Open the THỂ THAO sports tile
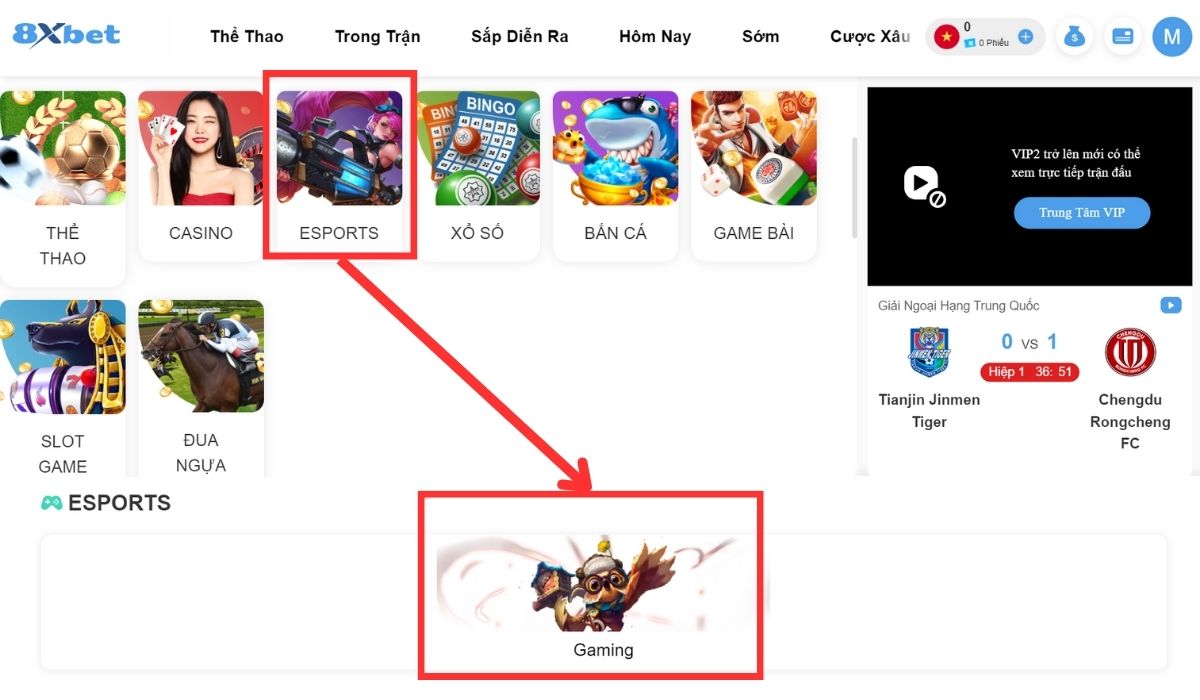This screenshot has width=1200, height=700. (62, 188)
